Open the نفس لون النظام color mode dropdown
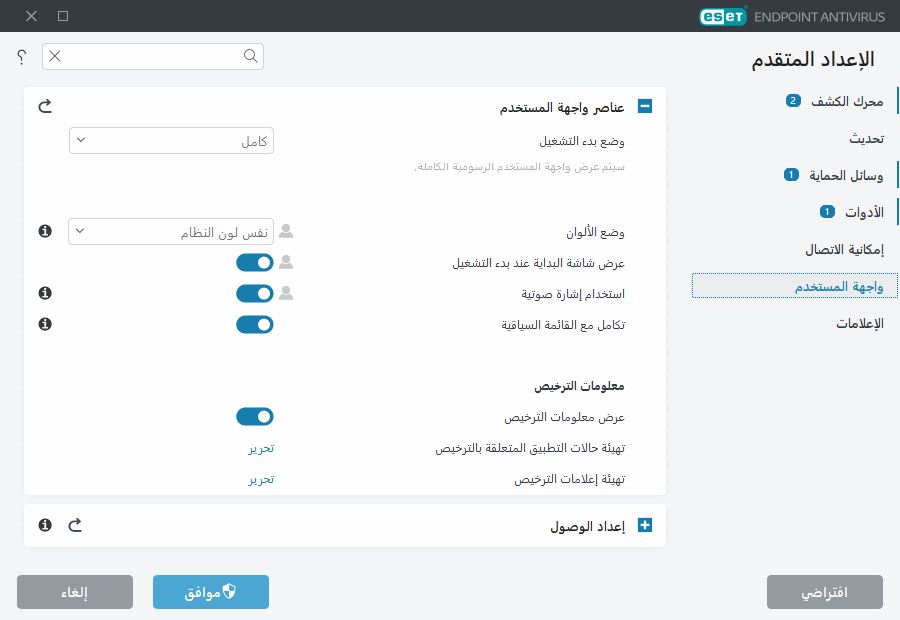Viewport: 900px width, 620px height. point(171,231)
